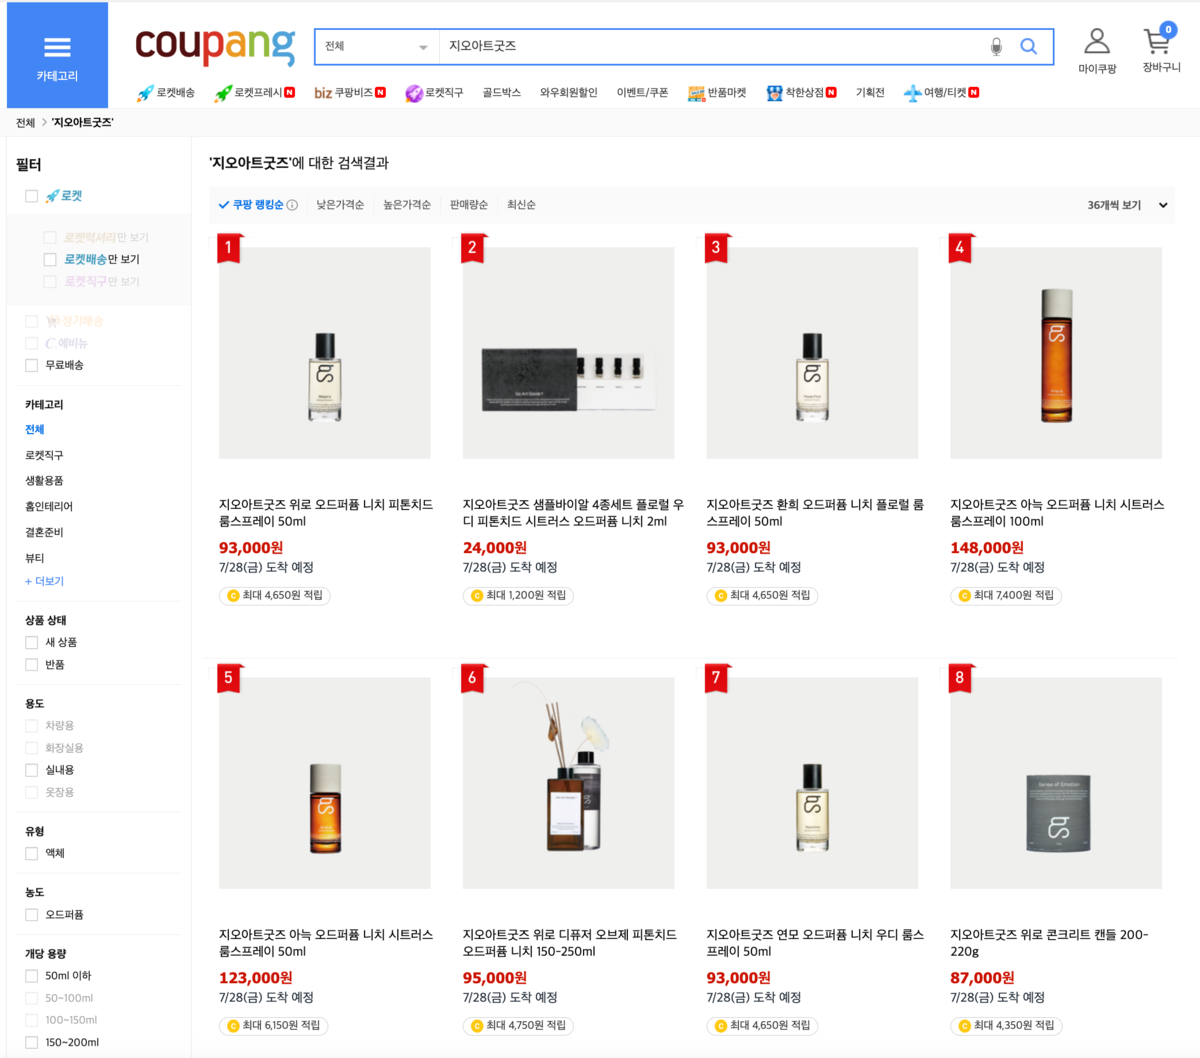Open the 골드박스 link
The height and width of the screenshot is (1058, 1200).
tap(501, 93)
